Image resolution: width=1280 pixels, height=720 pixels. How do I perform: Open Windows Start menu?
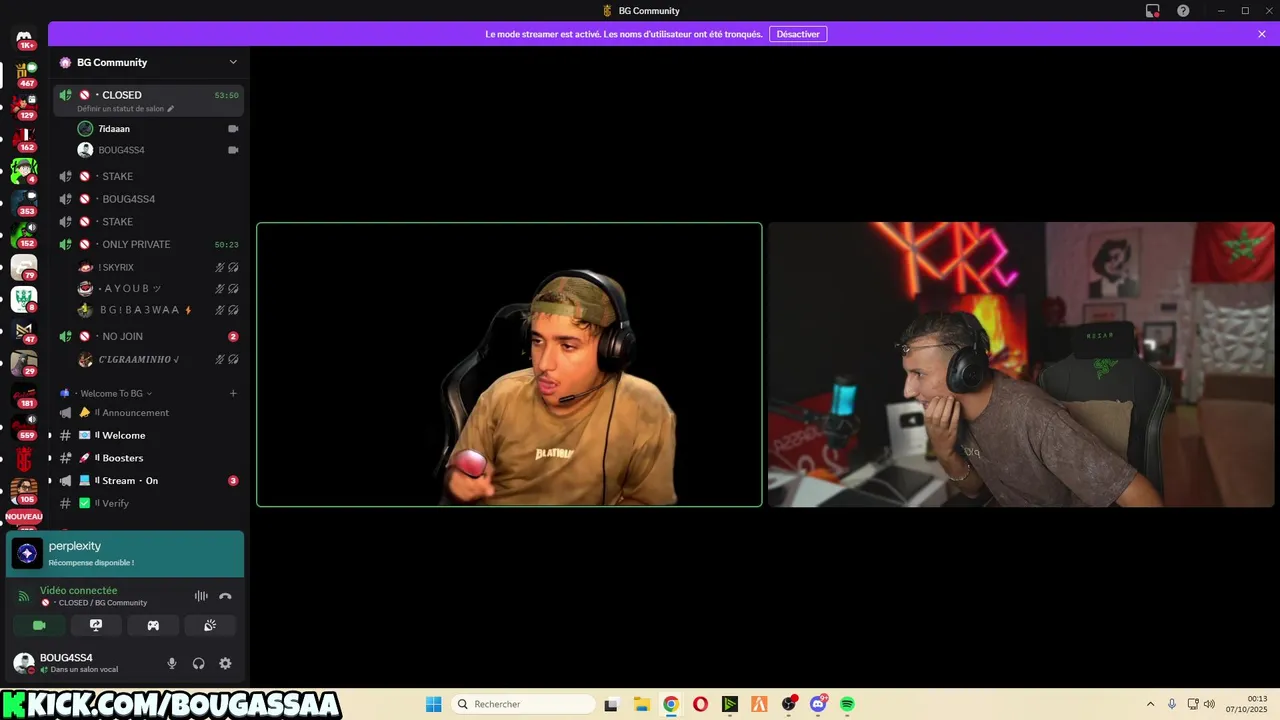(433, 704)
